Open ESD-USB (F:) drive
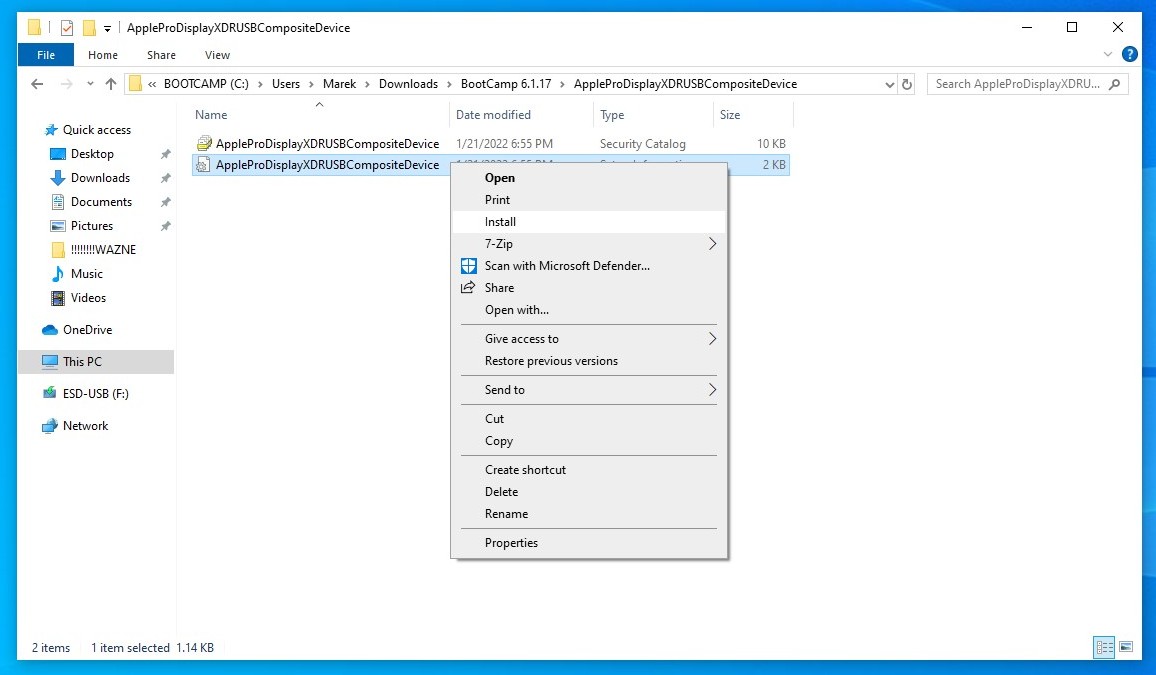Viewport: 1156px width, 675px height. 95,394
